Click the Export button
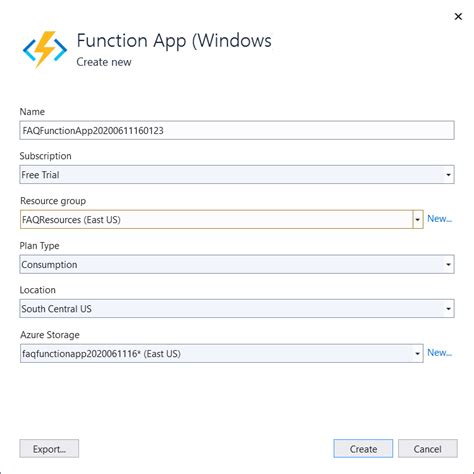 pos(49,449)
